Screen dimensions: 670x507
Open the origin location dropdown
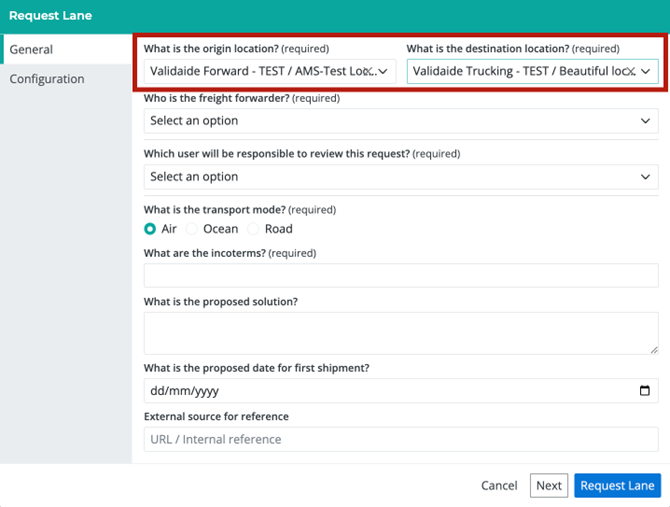pos(270,71)
